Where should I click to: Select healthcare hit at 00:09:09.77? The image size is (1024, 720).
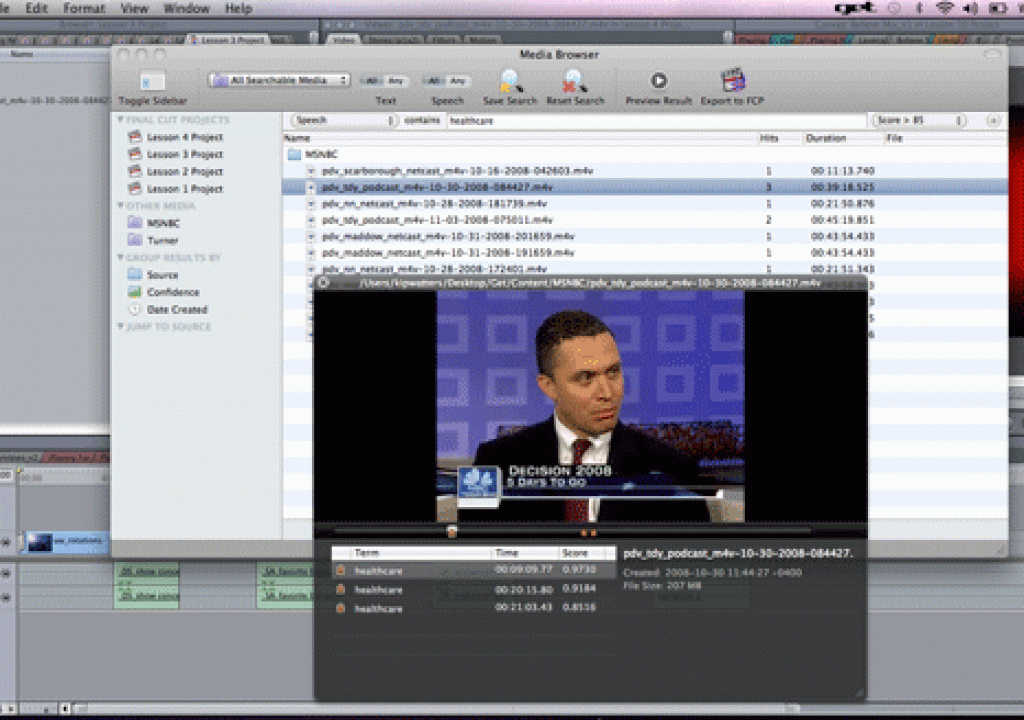click(473, 570)
